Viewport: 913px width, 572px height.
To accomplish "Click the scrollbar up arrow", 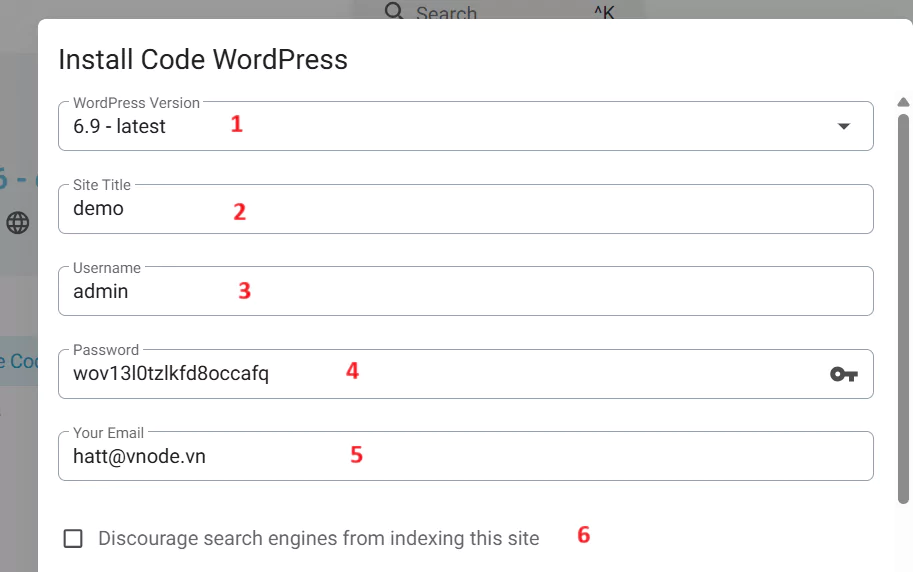I will click(x=903, y=102).
